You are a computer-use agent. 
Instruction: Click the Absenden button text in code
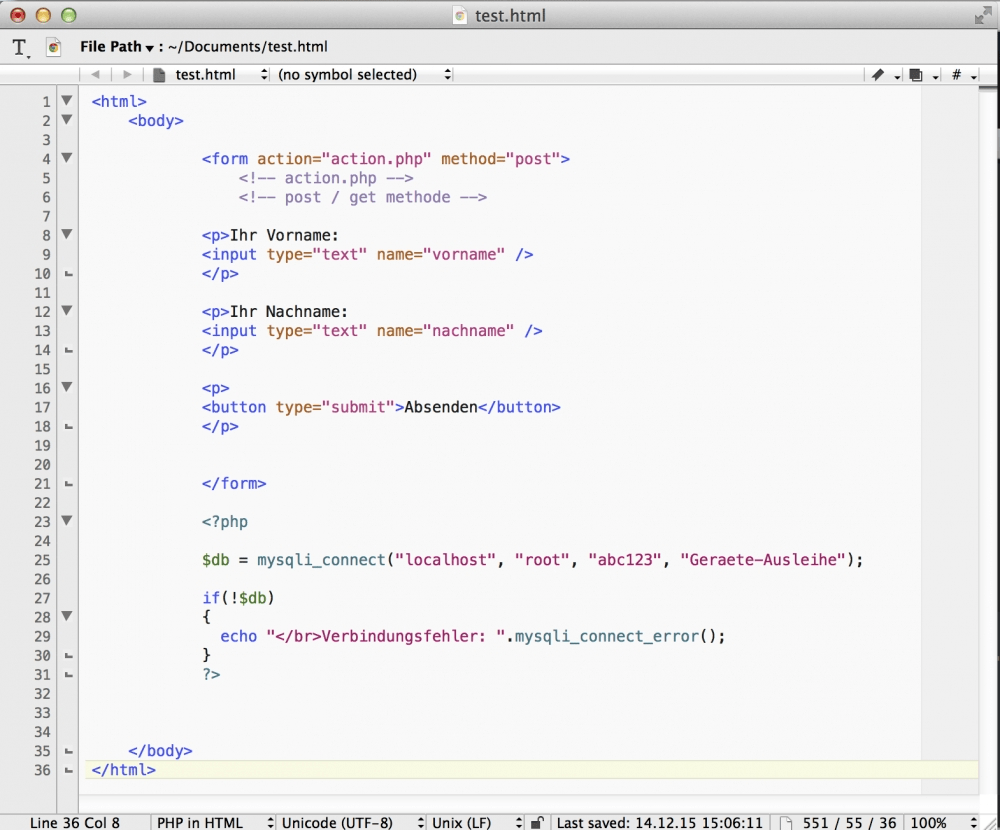441,407
